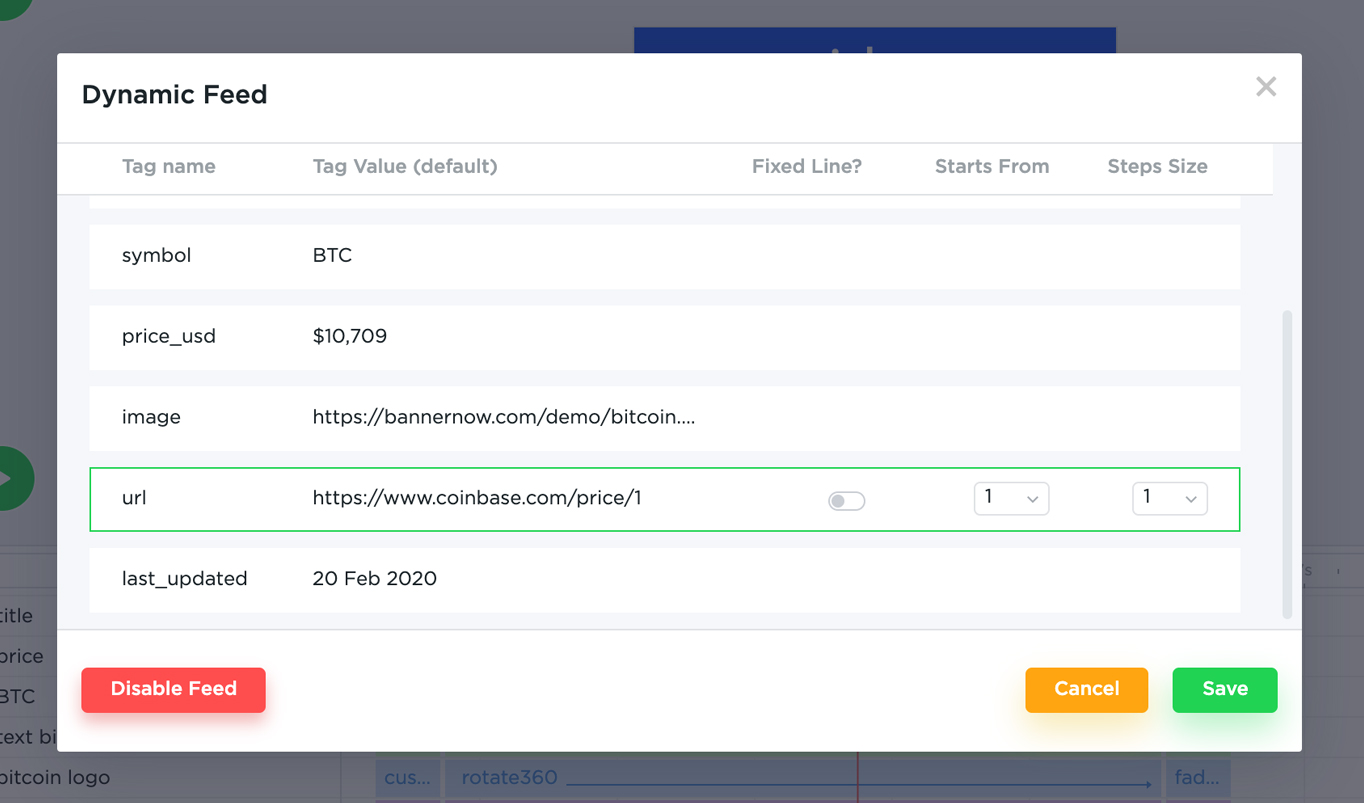Click the orange Cancel button
Screen dimensions: 1364x803
click(1086, 689)
